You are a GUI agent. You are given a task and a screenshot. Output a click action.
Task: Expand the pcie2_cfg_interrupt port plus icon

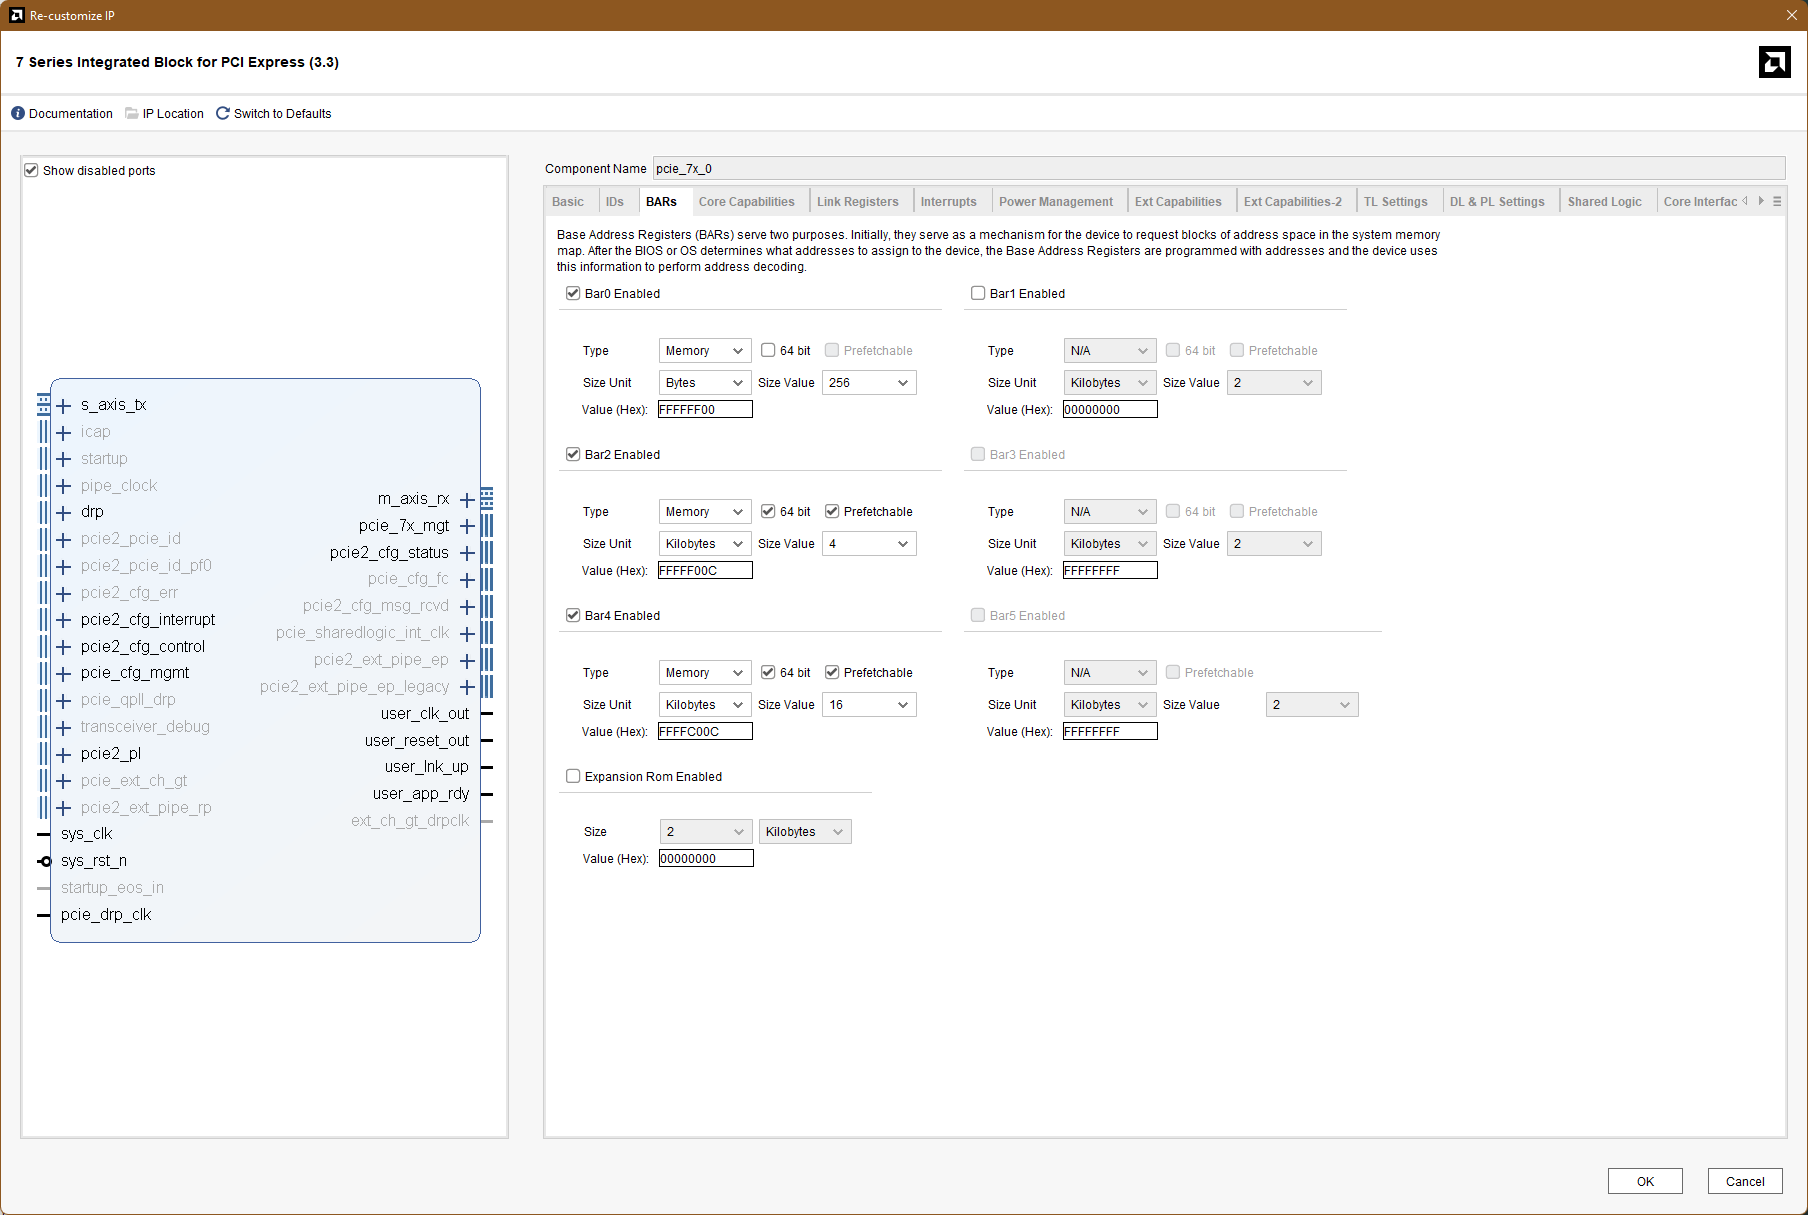[64, 620]
